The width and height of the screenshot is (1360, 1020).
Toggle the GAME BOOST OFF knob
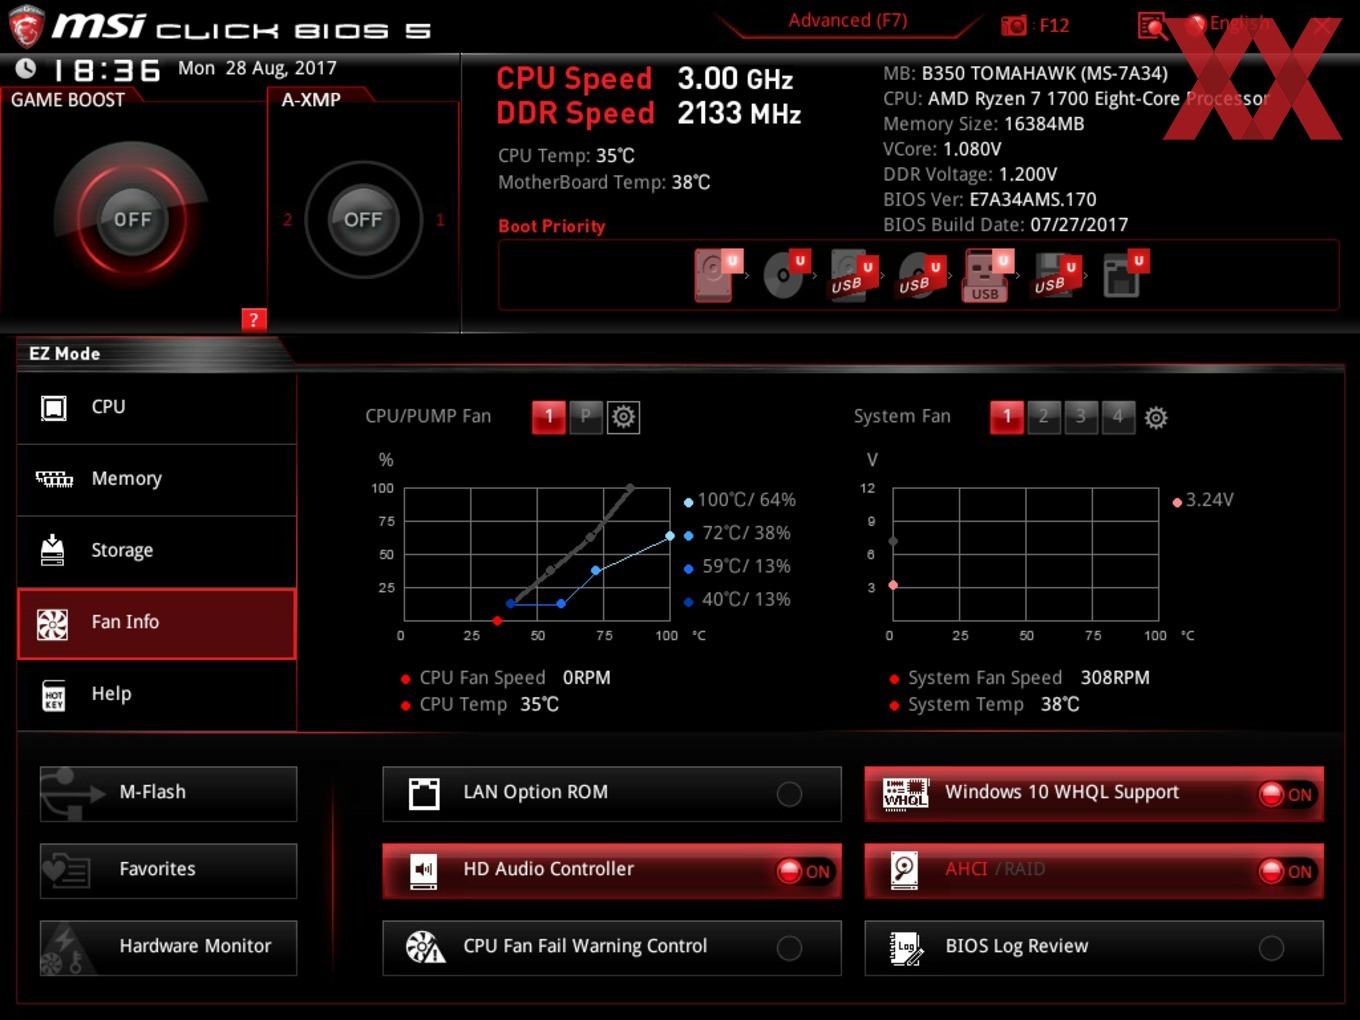(132, 219)
